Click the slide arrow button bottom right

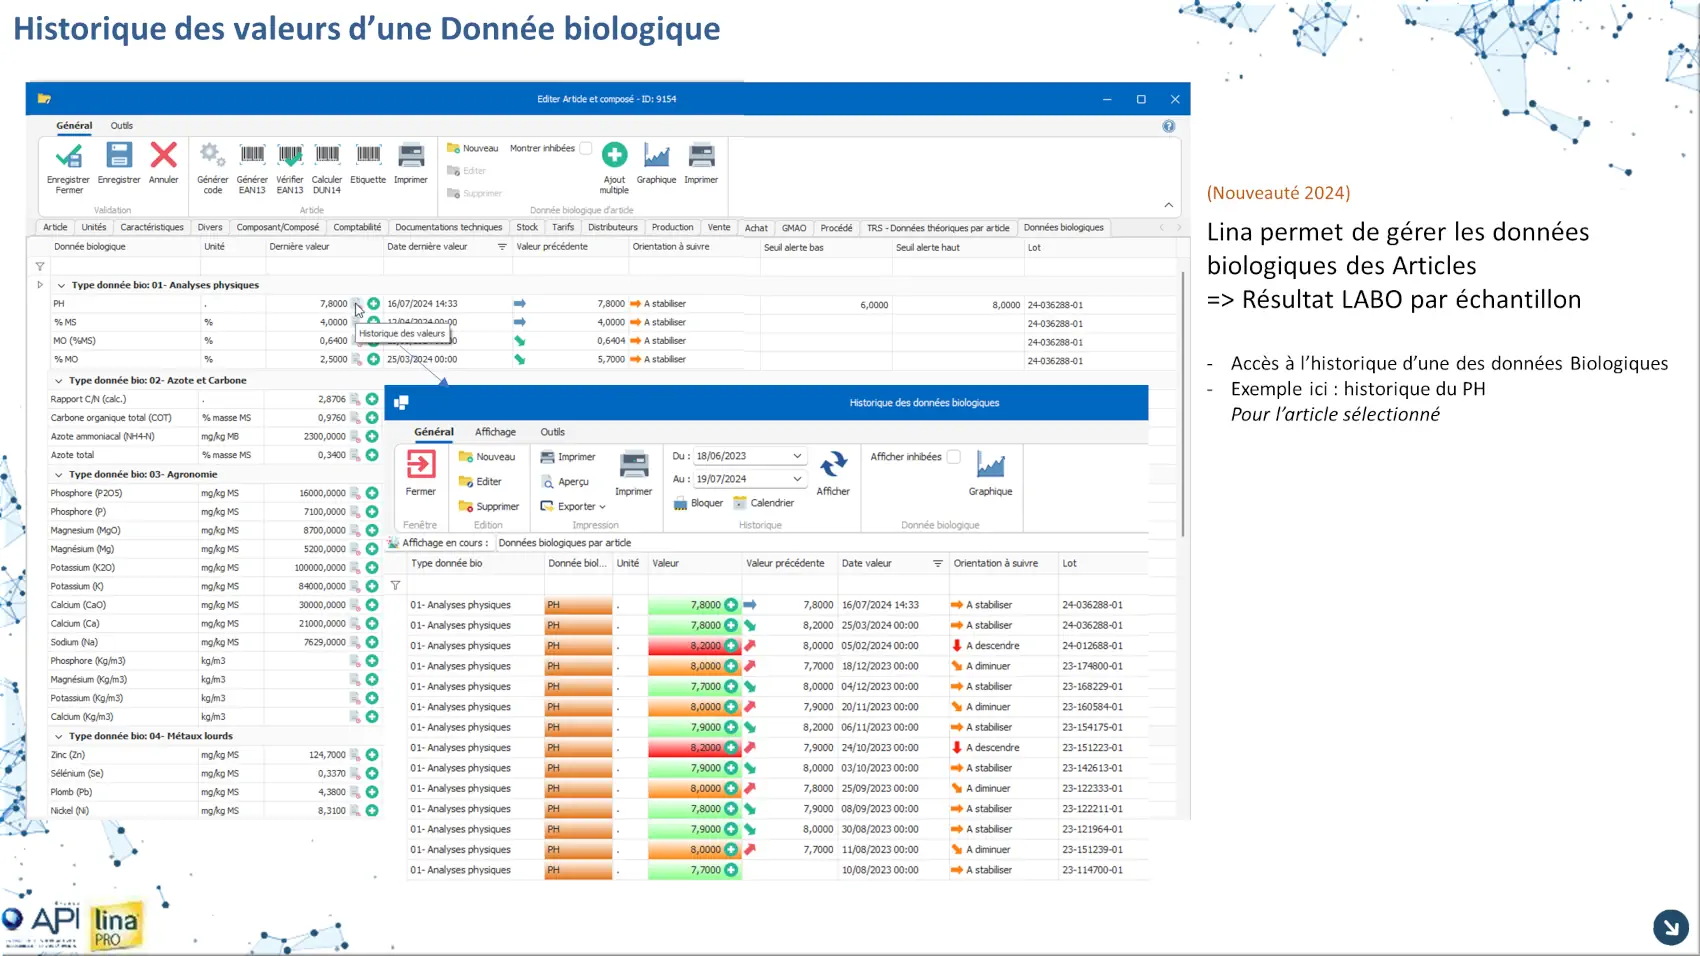pyautogui.click(x=1670, y=927)
